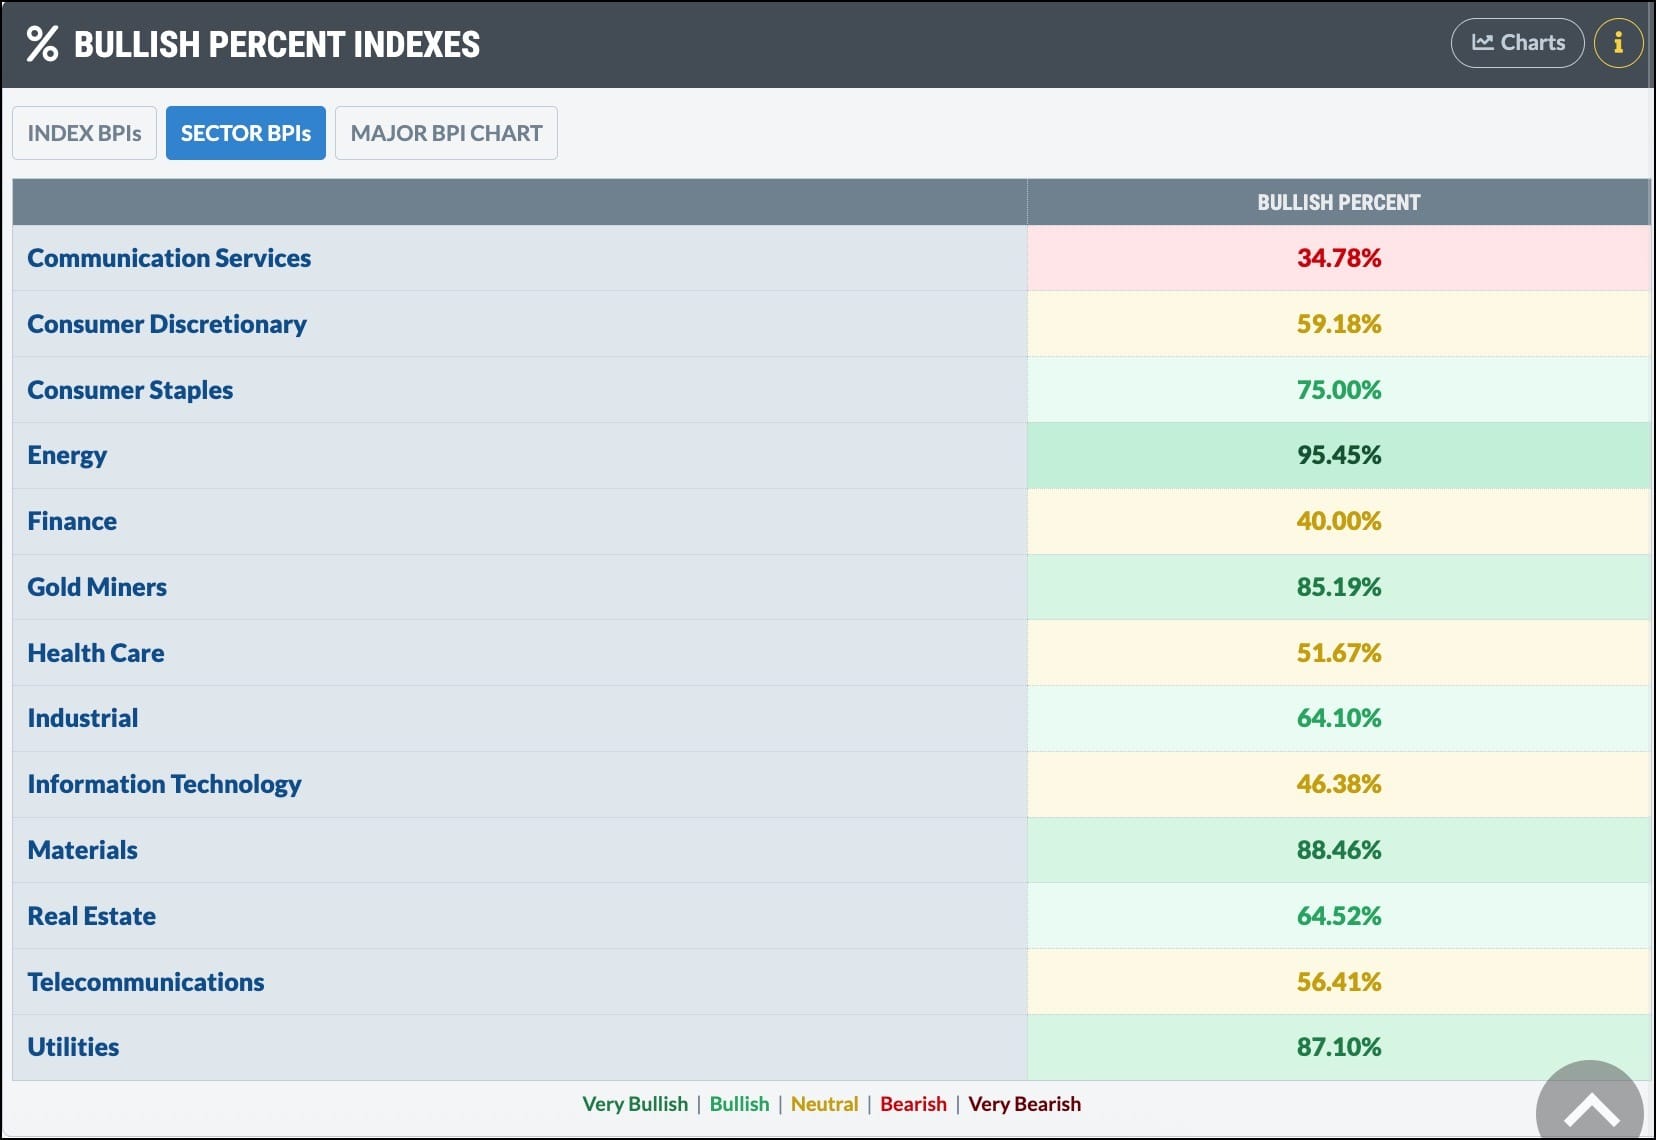The image size is (1656, 1140).
Task: Open the Utilities sector link
Action: (73, 1047)
